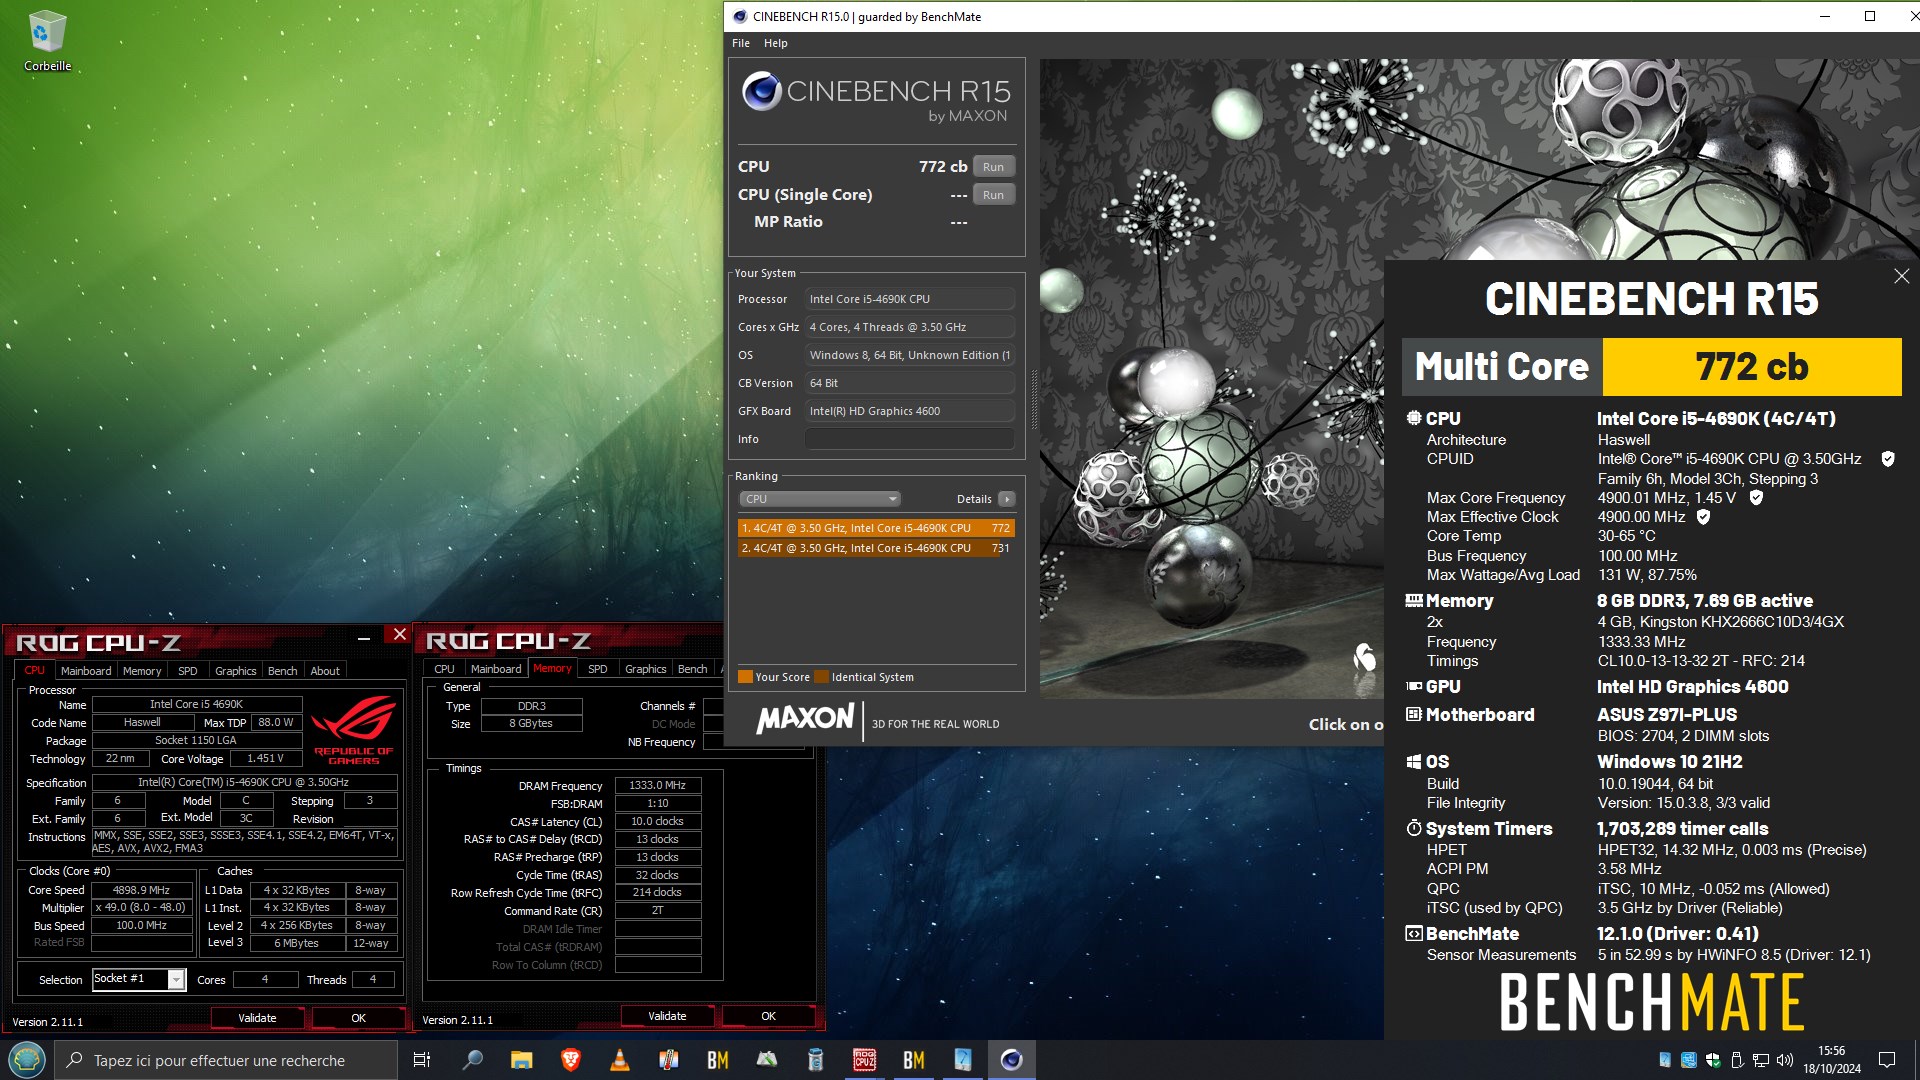Click the CPUID verified shield icon
This screenshot has width=1920, height=1080.
coord(1887,459)
